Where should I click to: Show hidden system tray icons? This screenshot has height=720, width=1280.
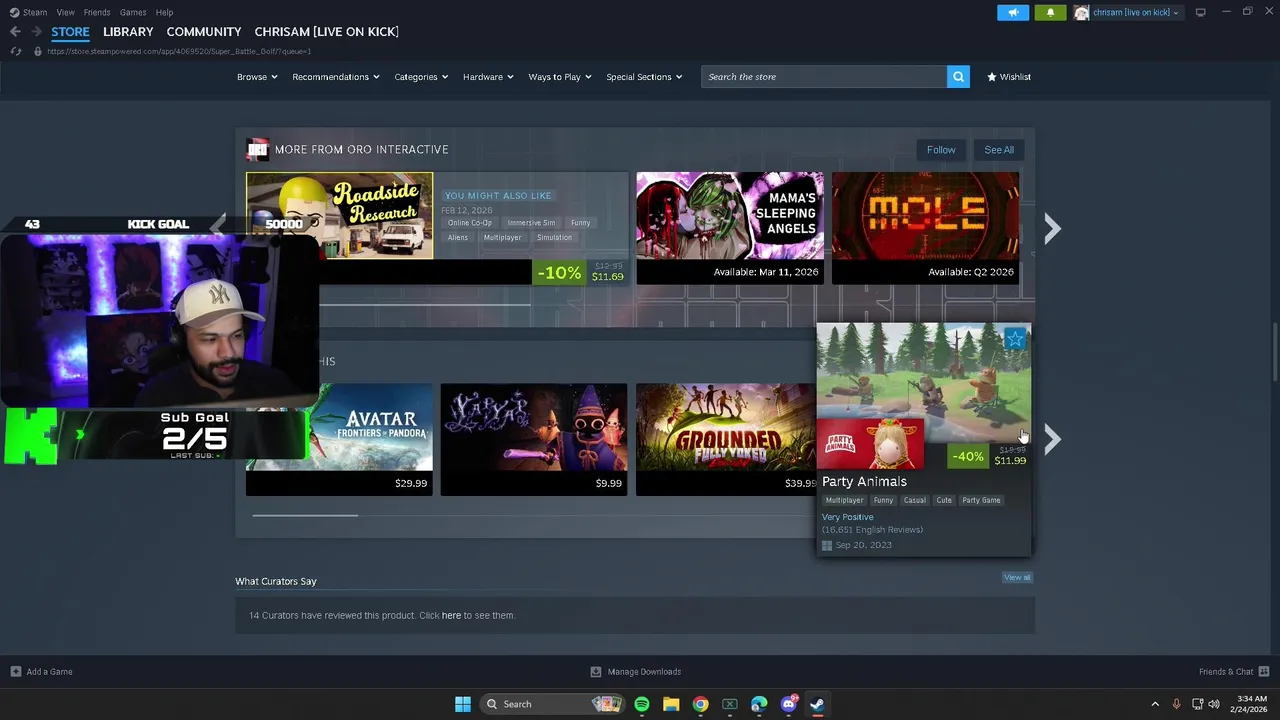tap(1155, 704)
